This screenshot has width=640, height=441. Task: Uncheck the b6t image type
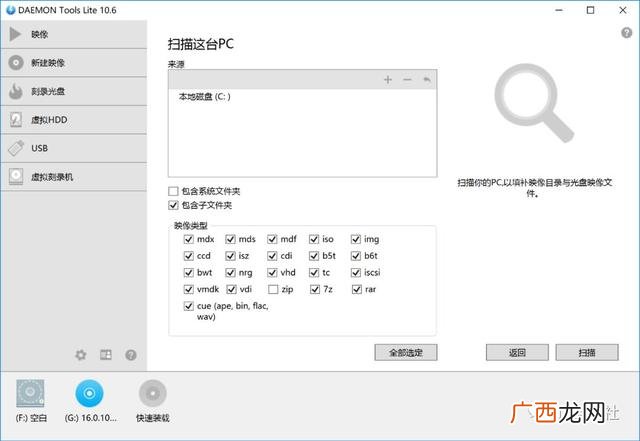click(x=356, y=256)
